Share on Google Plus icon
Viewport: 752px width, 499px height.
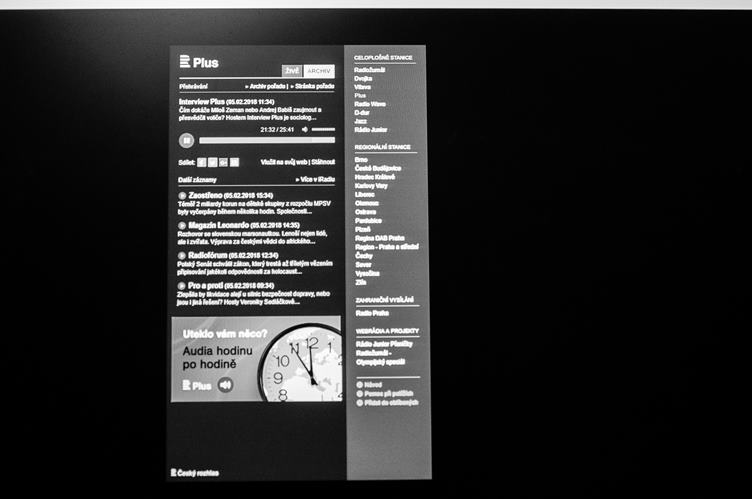tap(223, 163)
